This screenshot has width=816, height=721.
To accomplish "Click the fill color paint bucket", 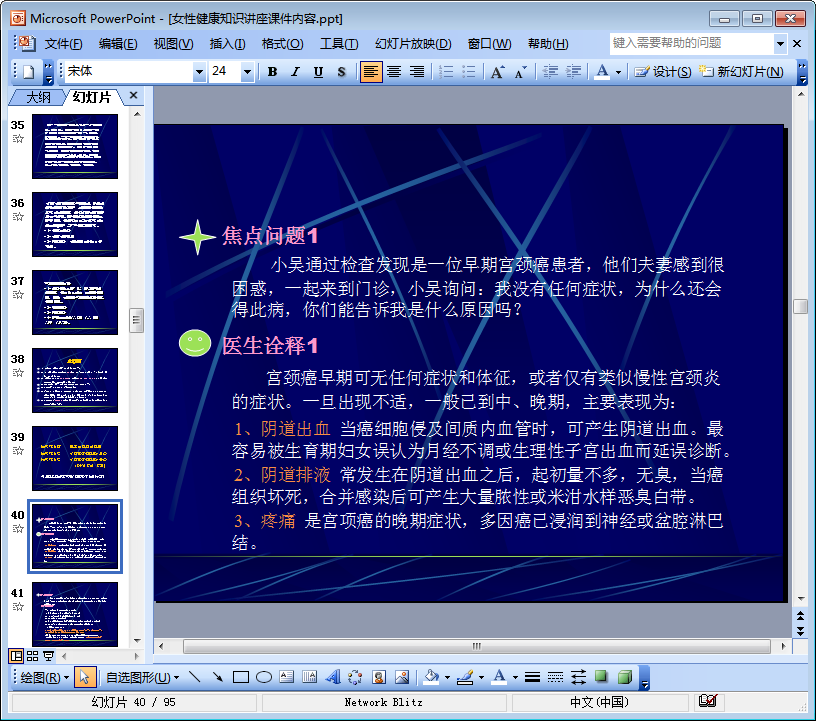I will pyautogui.click(x=431, y=677).
